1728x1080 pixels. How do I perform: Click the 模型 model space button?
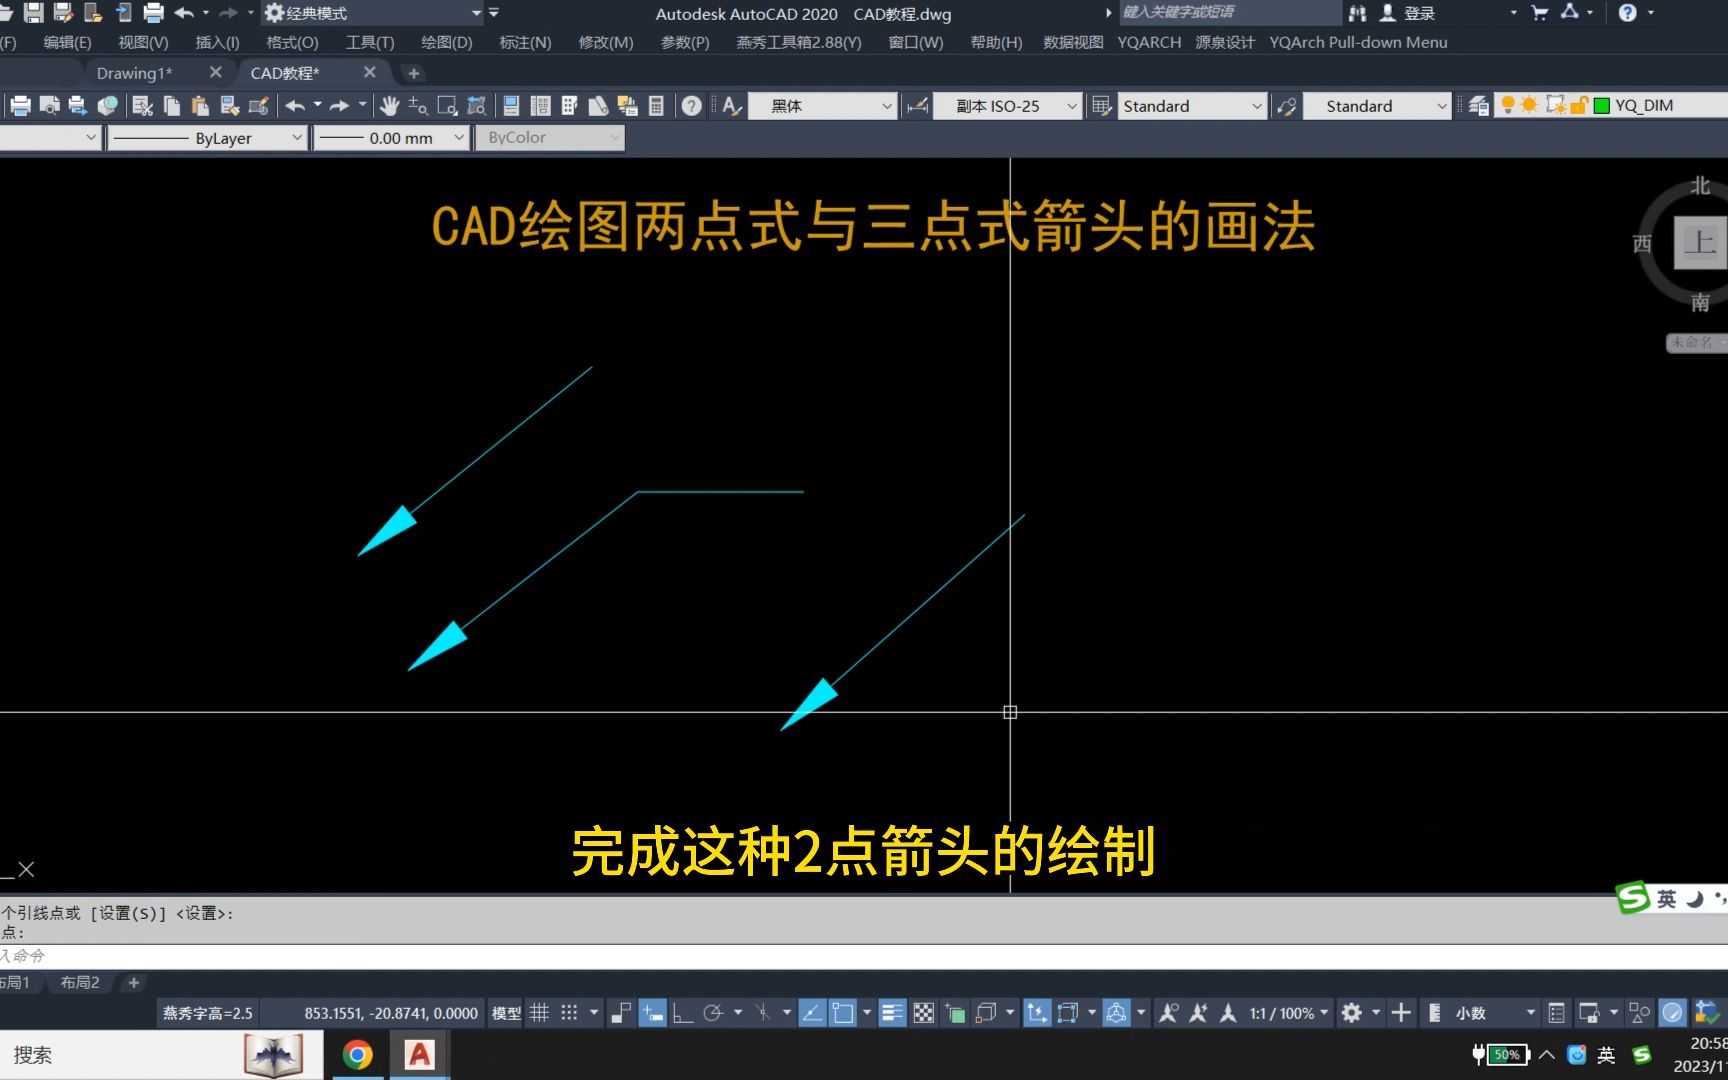pos(506,1013)
